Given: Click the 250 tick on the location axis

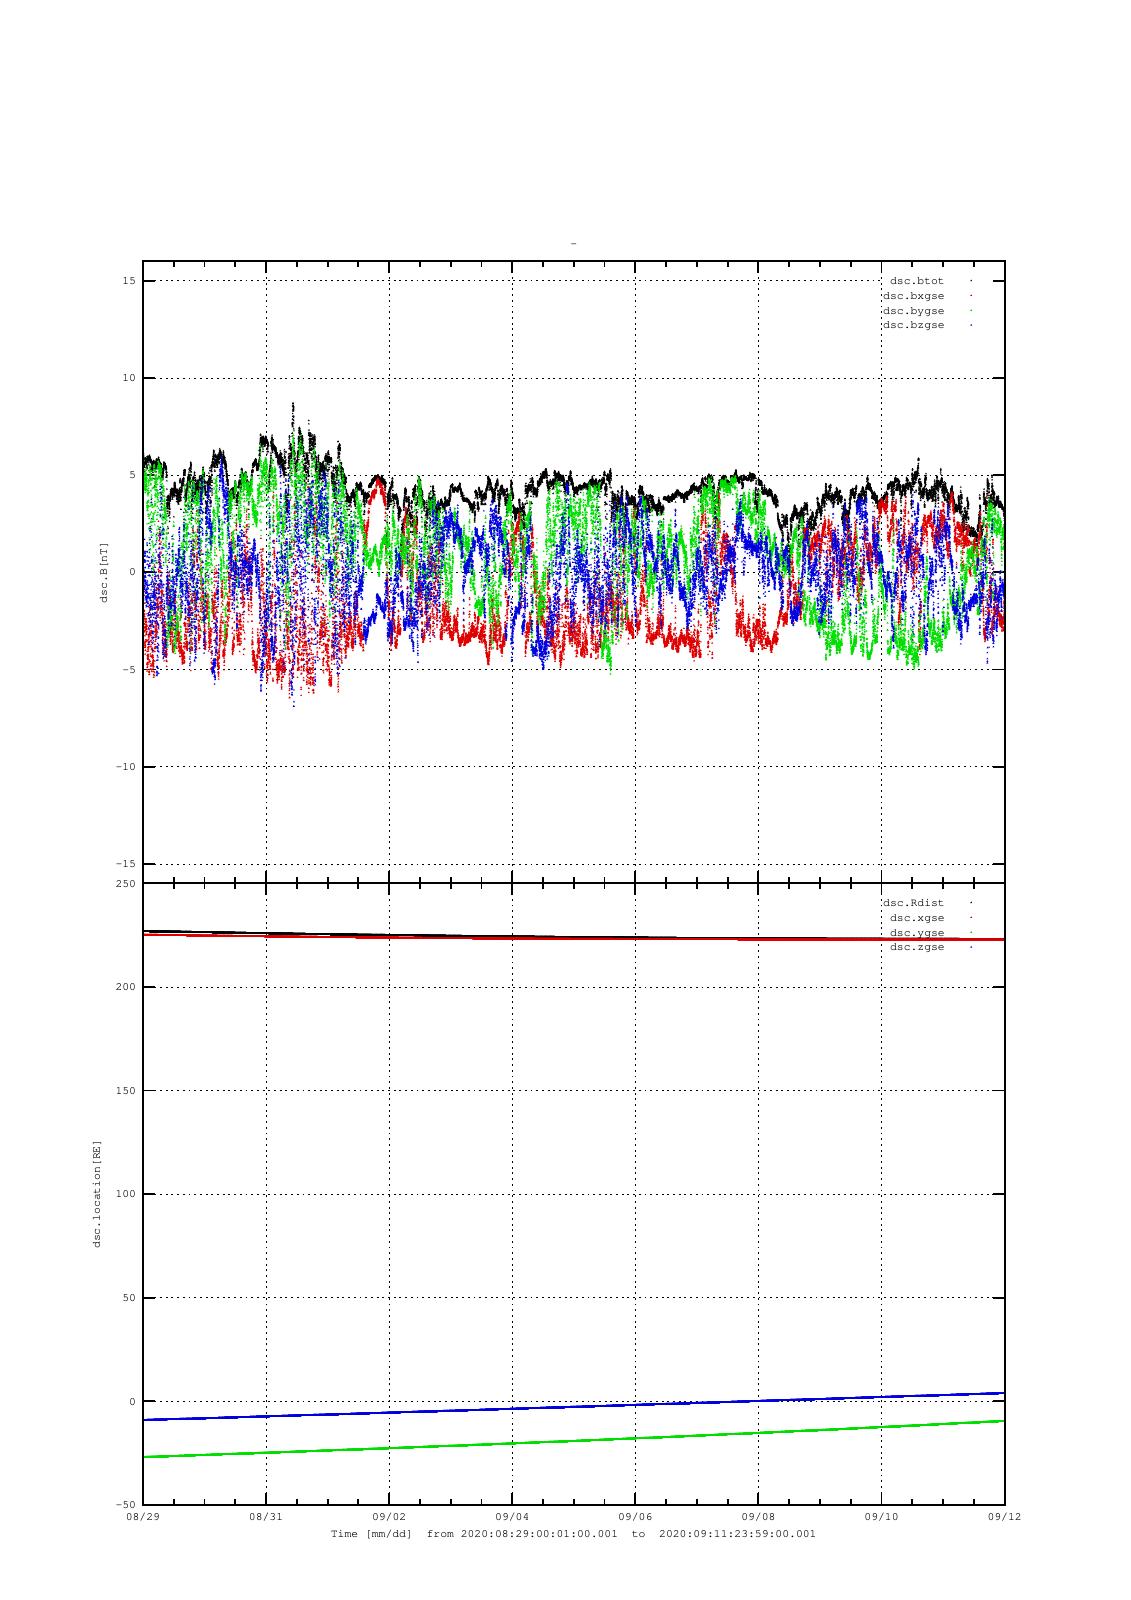Looking at the screenshot, I should point(125,884).
